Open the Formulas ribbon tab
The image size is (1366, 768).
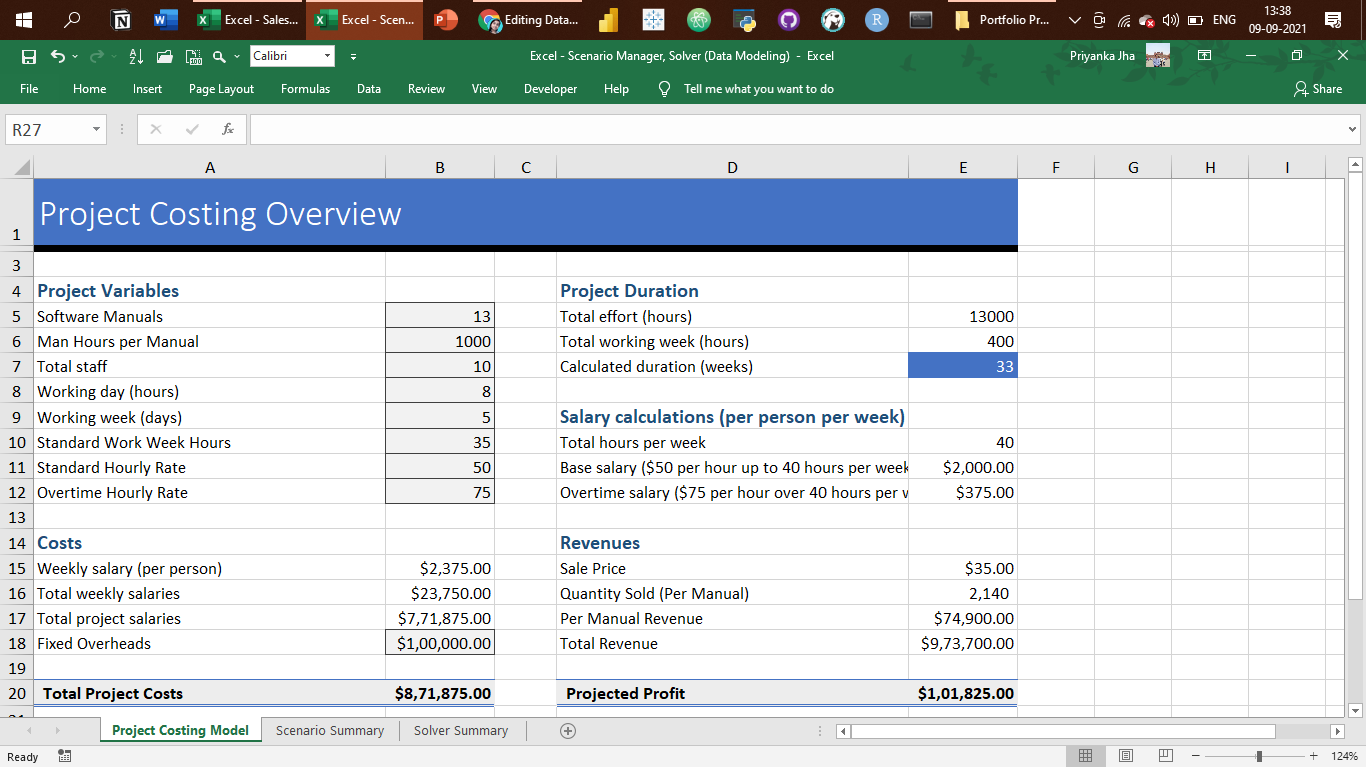(305, 89)
